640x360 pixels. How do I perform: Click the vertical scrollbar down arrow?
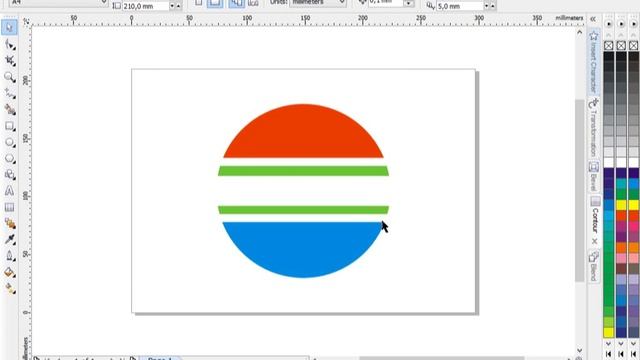click(x=580, y=351)
